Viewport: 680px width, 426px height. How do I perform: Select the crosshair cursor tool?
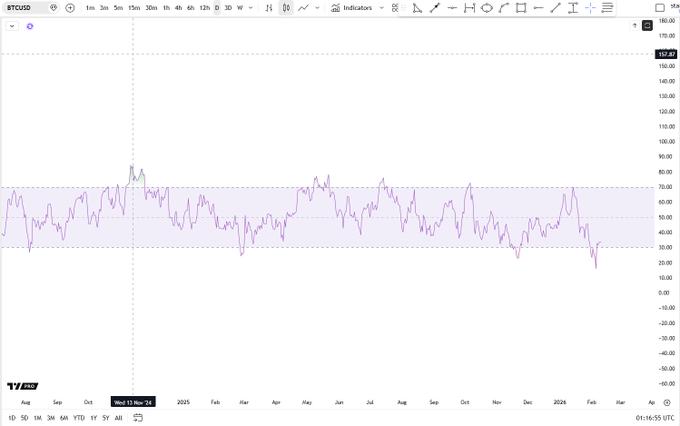(590, 8)
